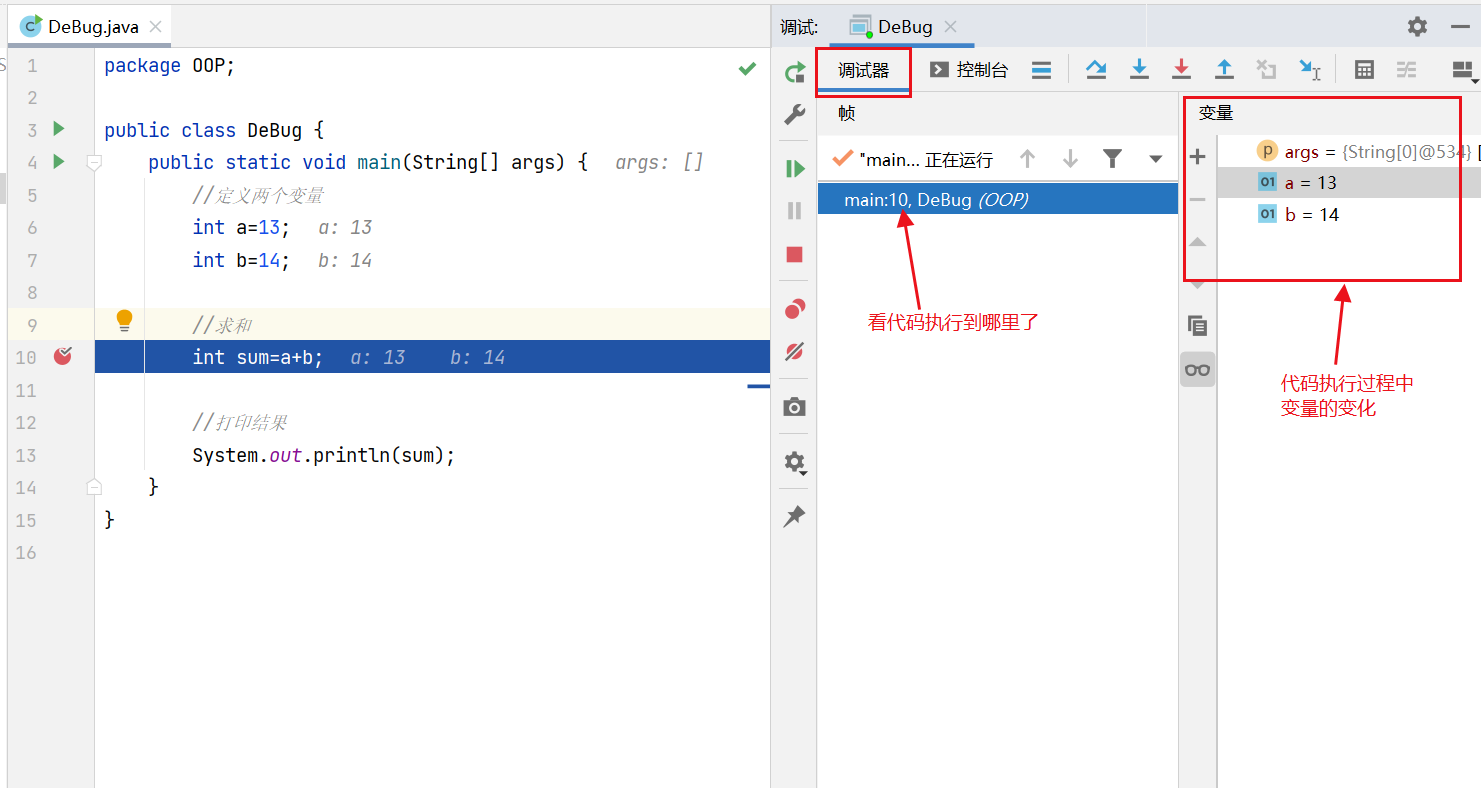Viewport: 1481px width, 788px height.
Task: Toggle breakpoint on line 10
Action: click(63, 356)
